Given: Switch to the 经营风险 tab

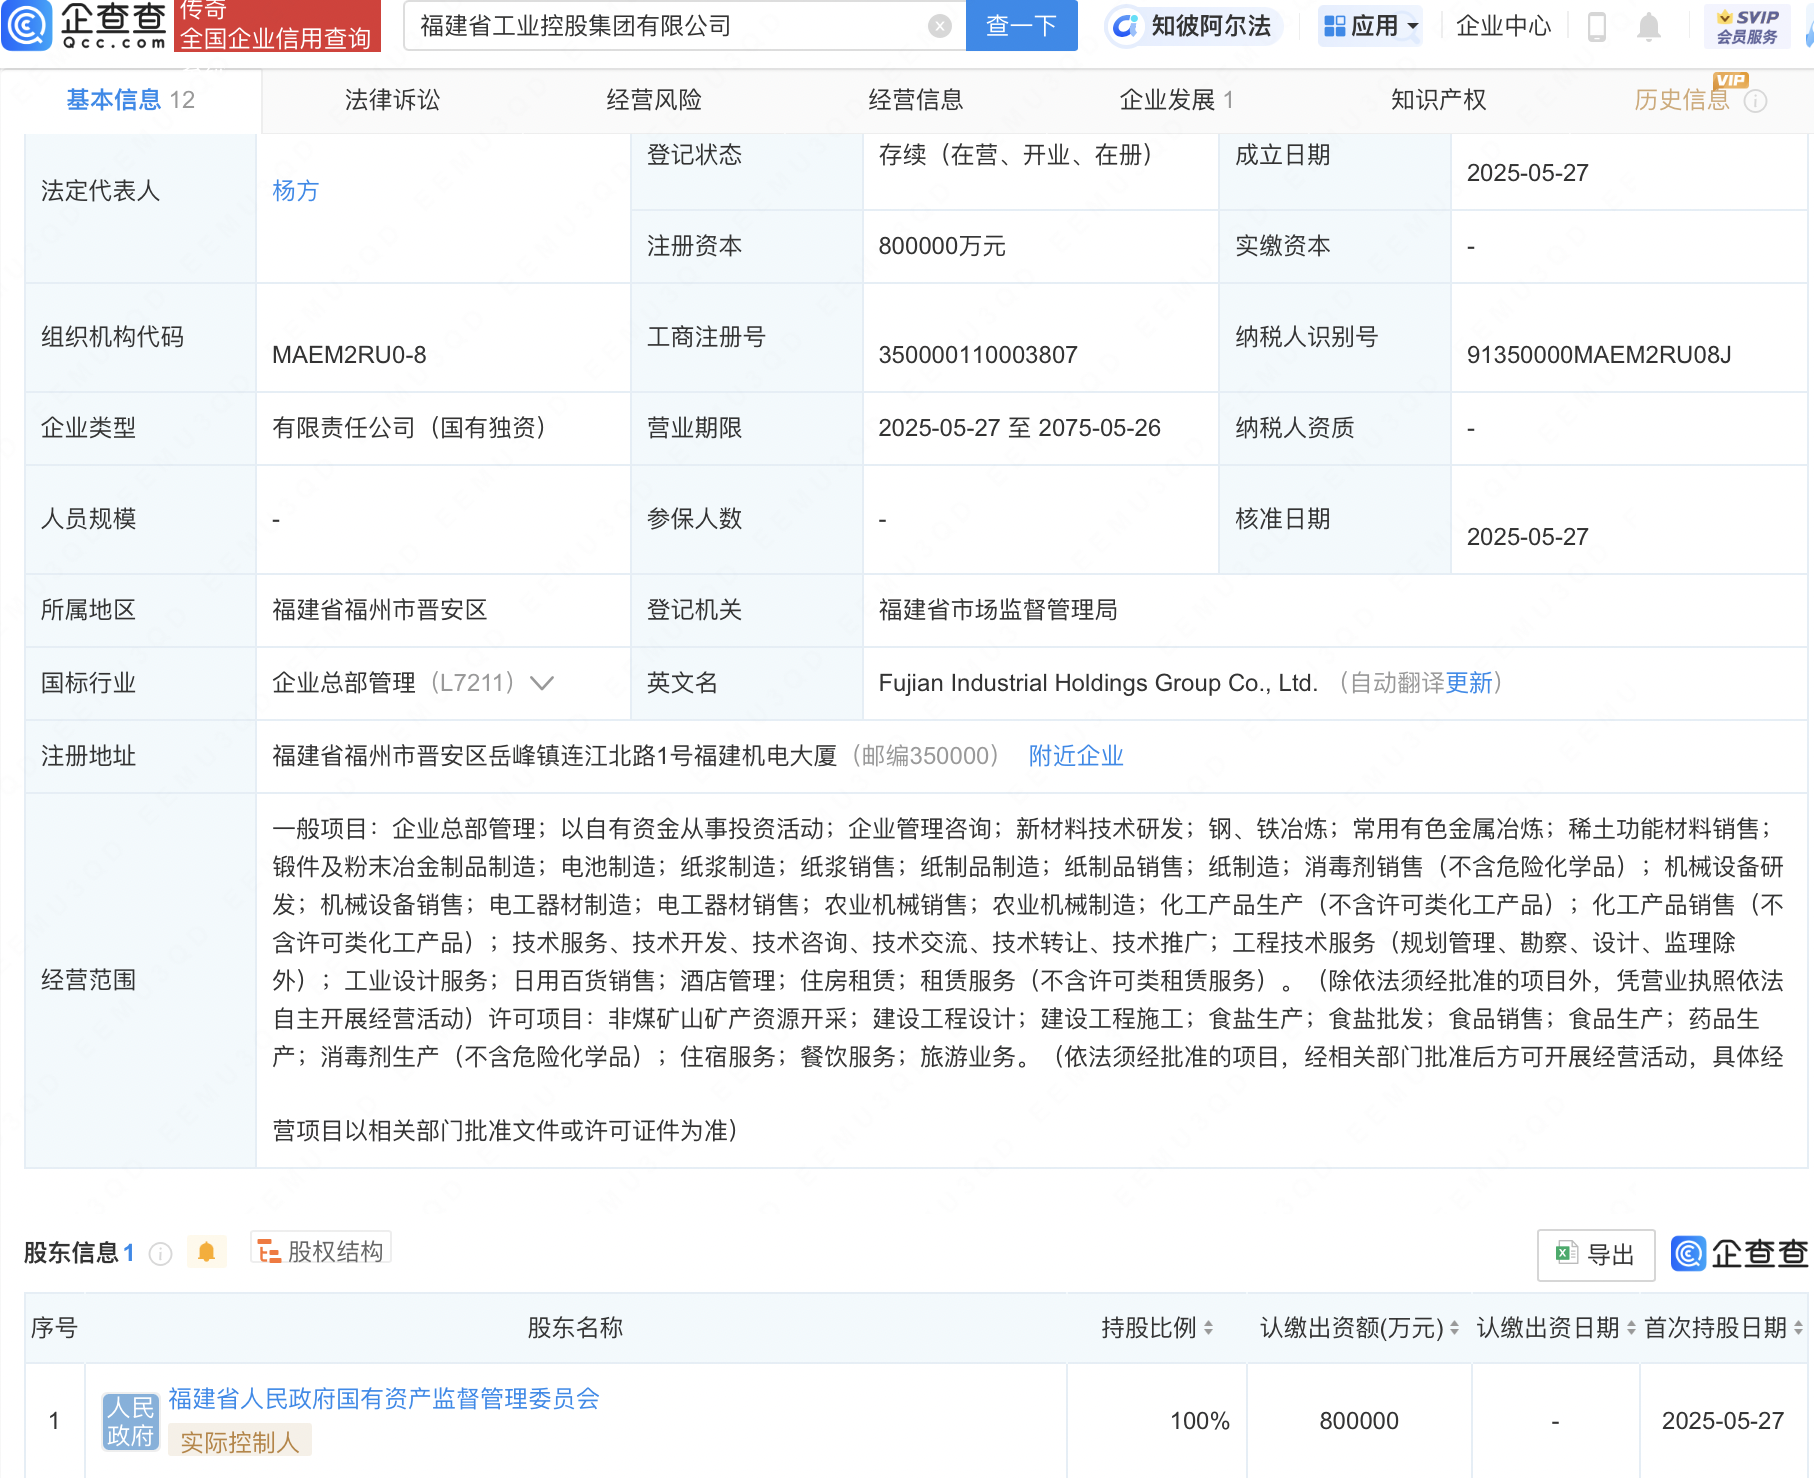Looking at the screenshot, I should coord(654,100).
